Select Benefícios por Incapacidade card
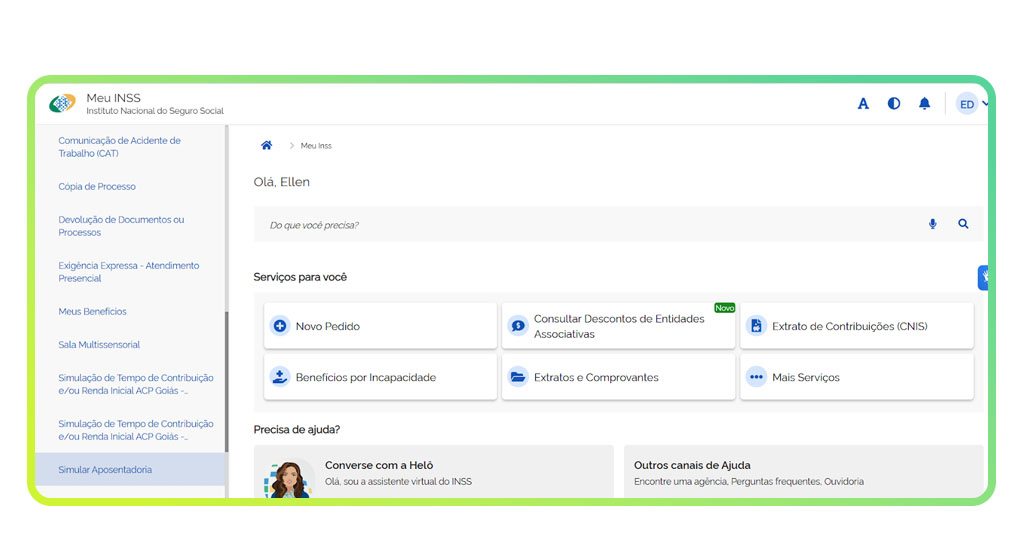The width and height of the screenshot is (1024, 536). (x=380, y=377)
